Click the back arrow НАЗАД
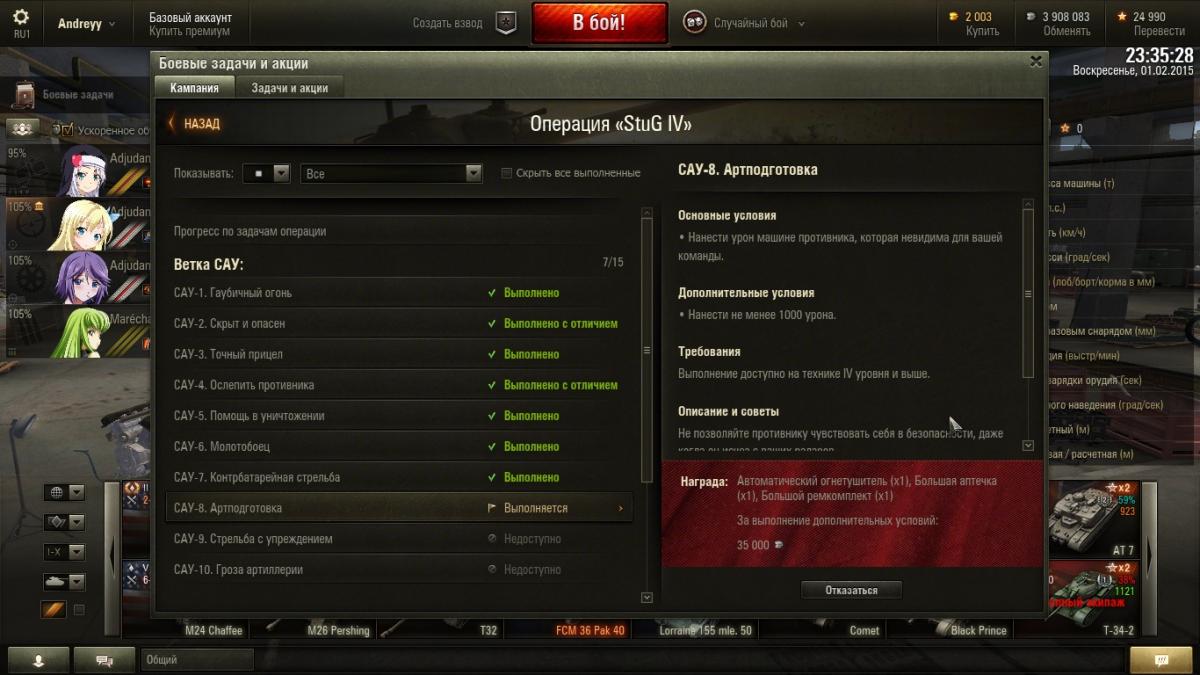This screenshot has height=675, width=1200. click(194, 124)
